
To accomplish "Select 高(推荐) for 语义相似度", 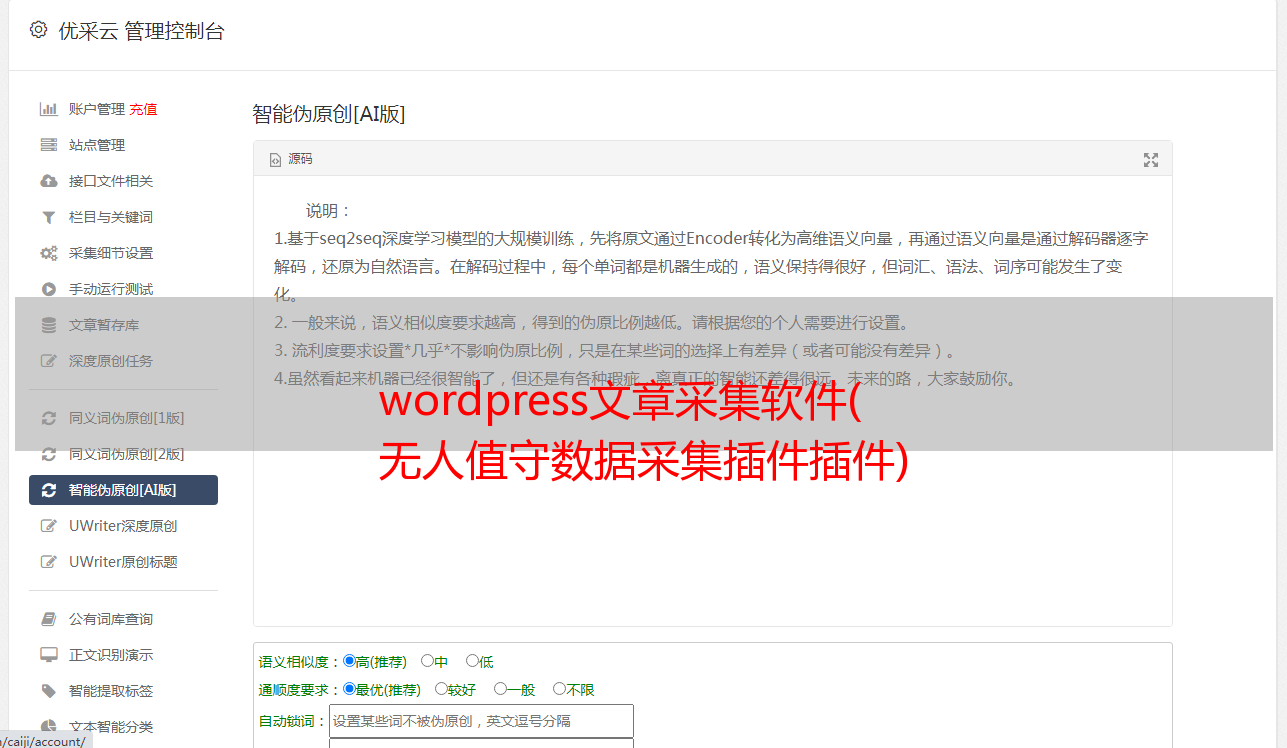I will click(349, 661).
